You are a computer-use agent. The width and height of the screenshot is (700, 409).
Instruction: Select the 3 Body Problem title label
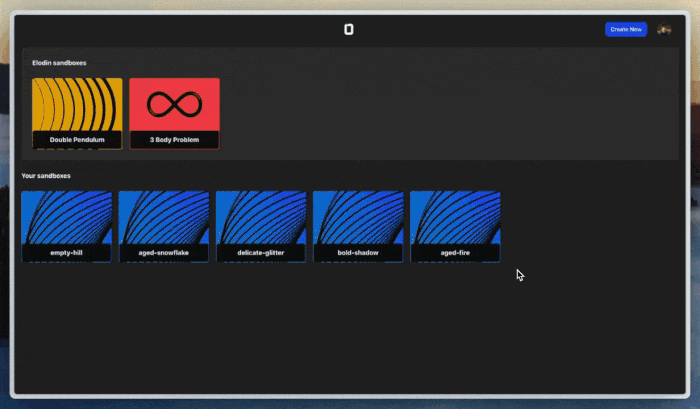pos(174,140)
